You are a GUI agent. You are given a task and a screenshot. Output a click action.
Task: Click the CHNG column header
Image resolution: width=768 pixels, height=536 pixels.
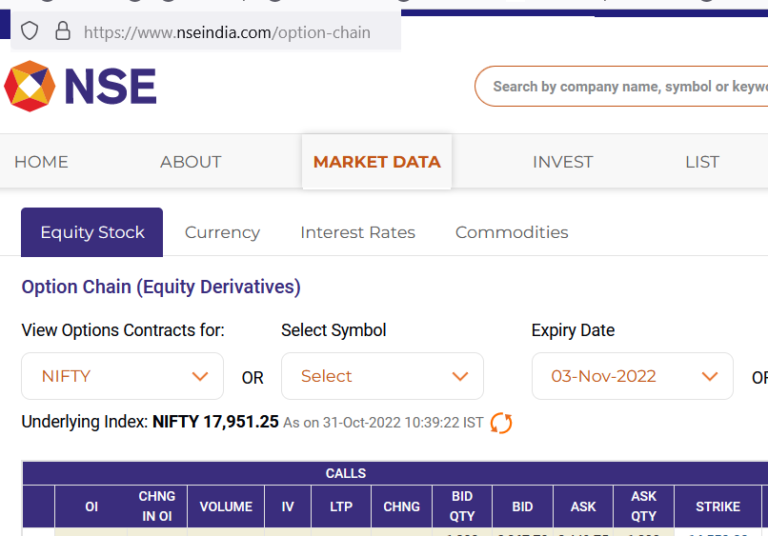coord(402,506)
